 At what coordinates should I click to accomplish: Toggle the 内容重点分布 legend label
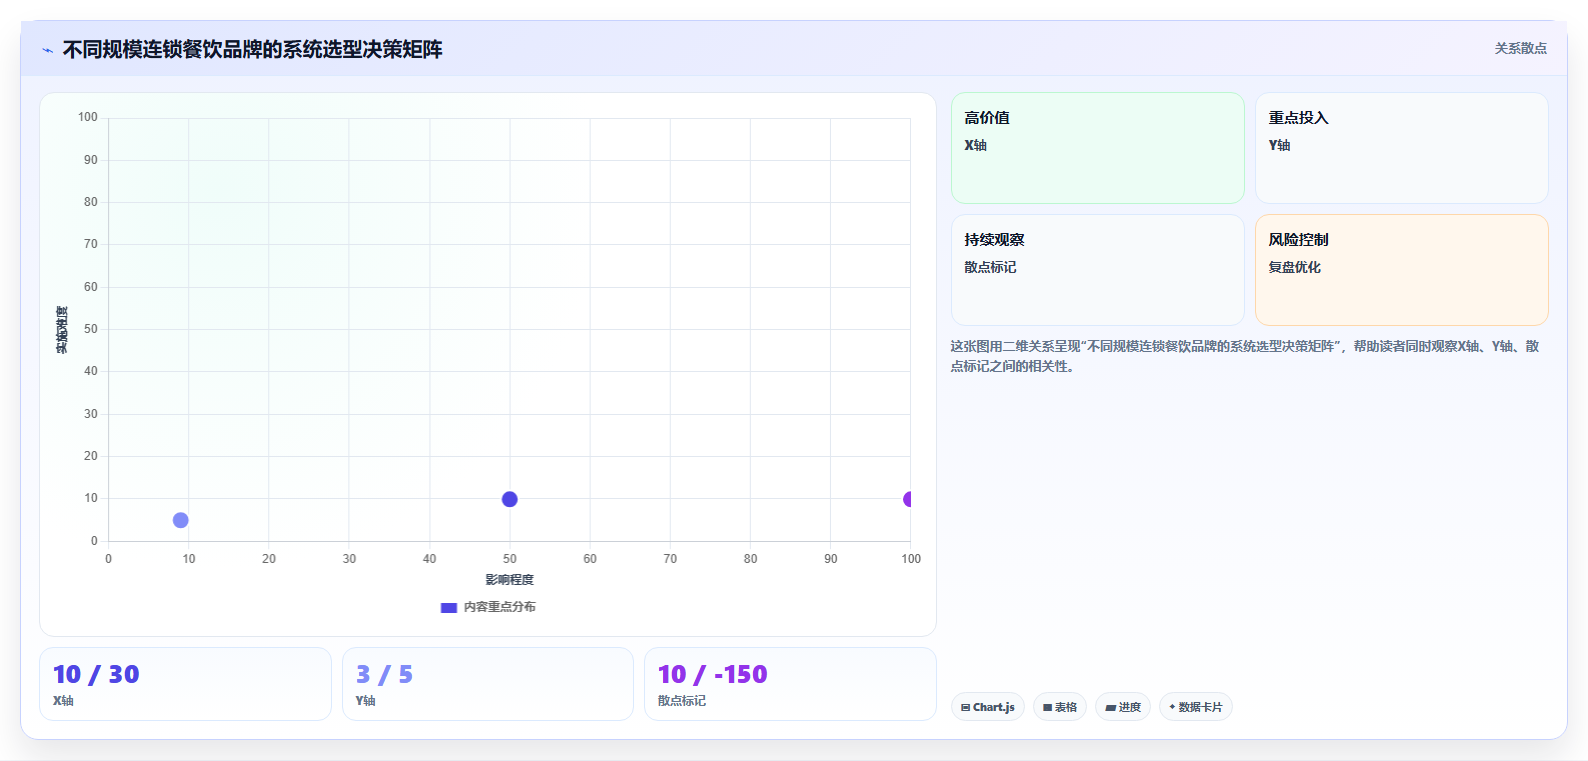point(499,607)
